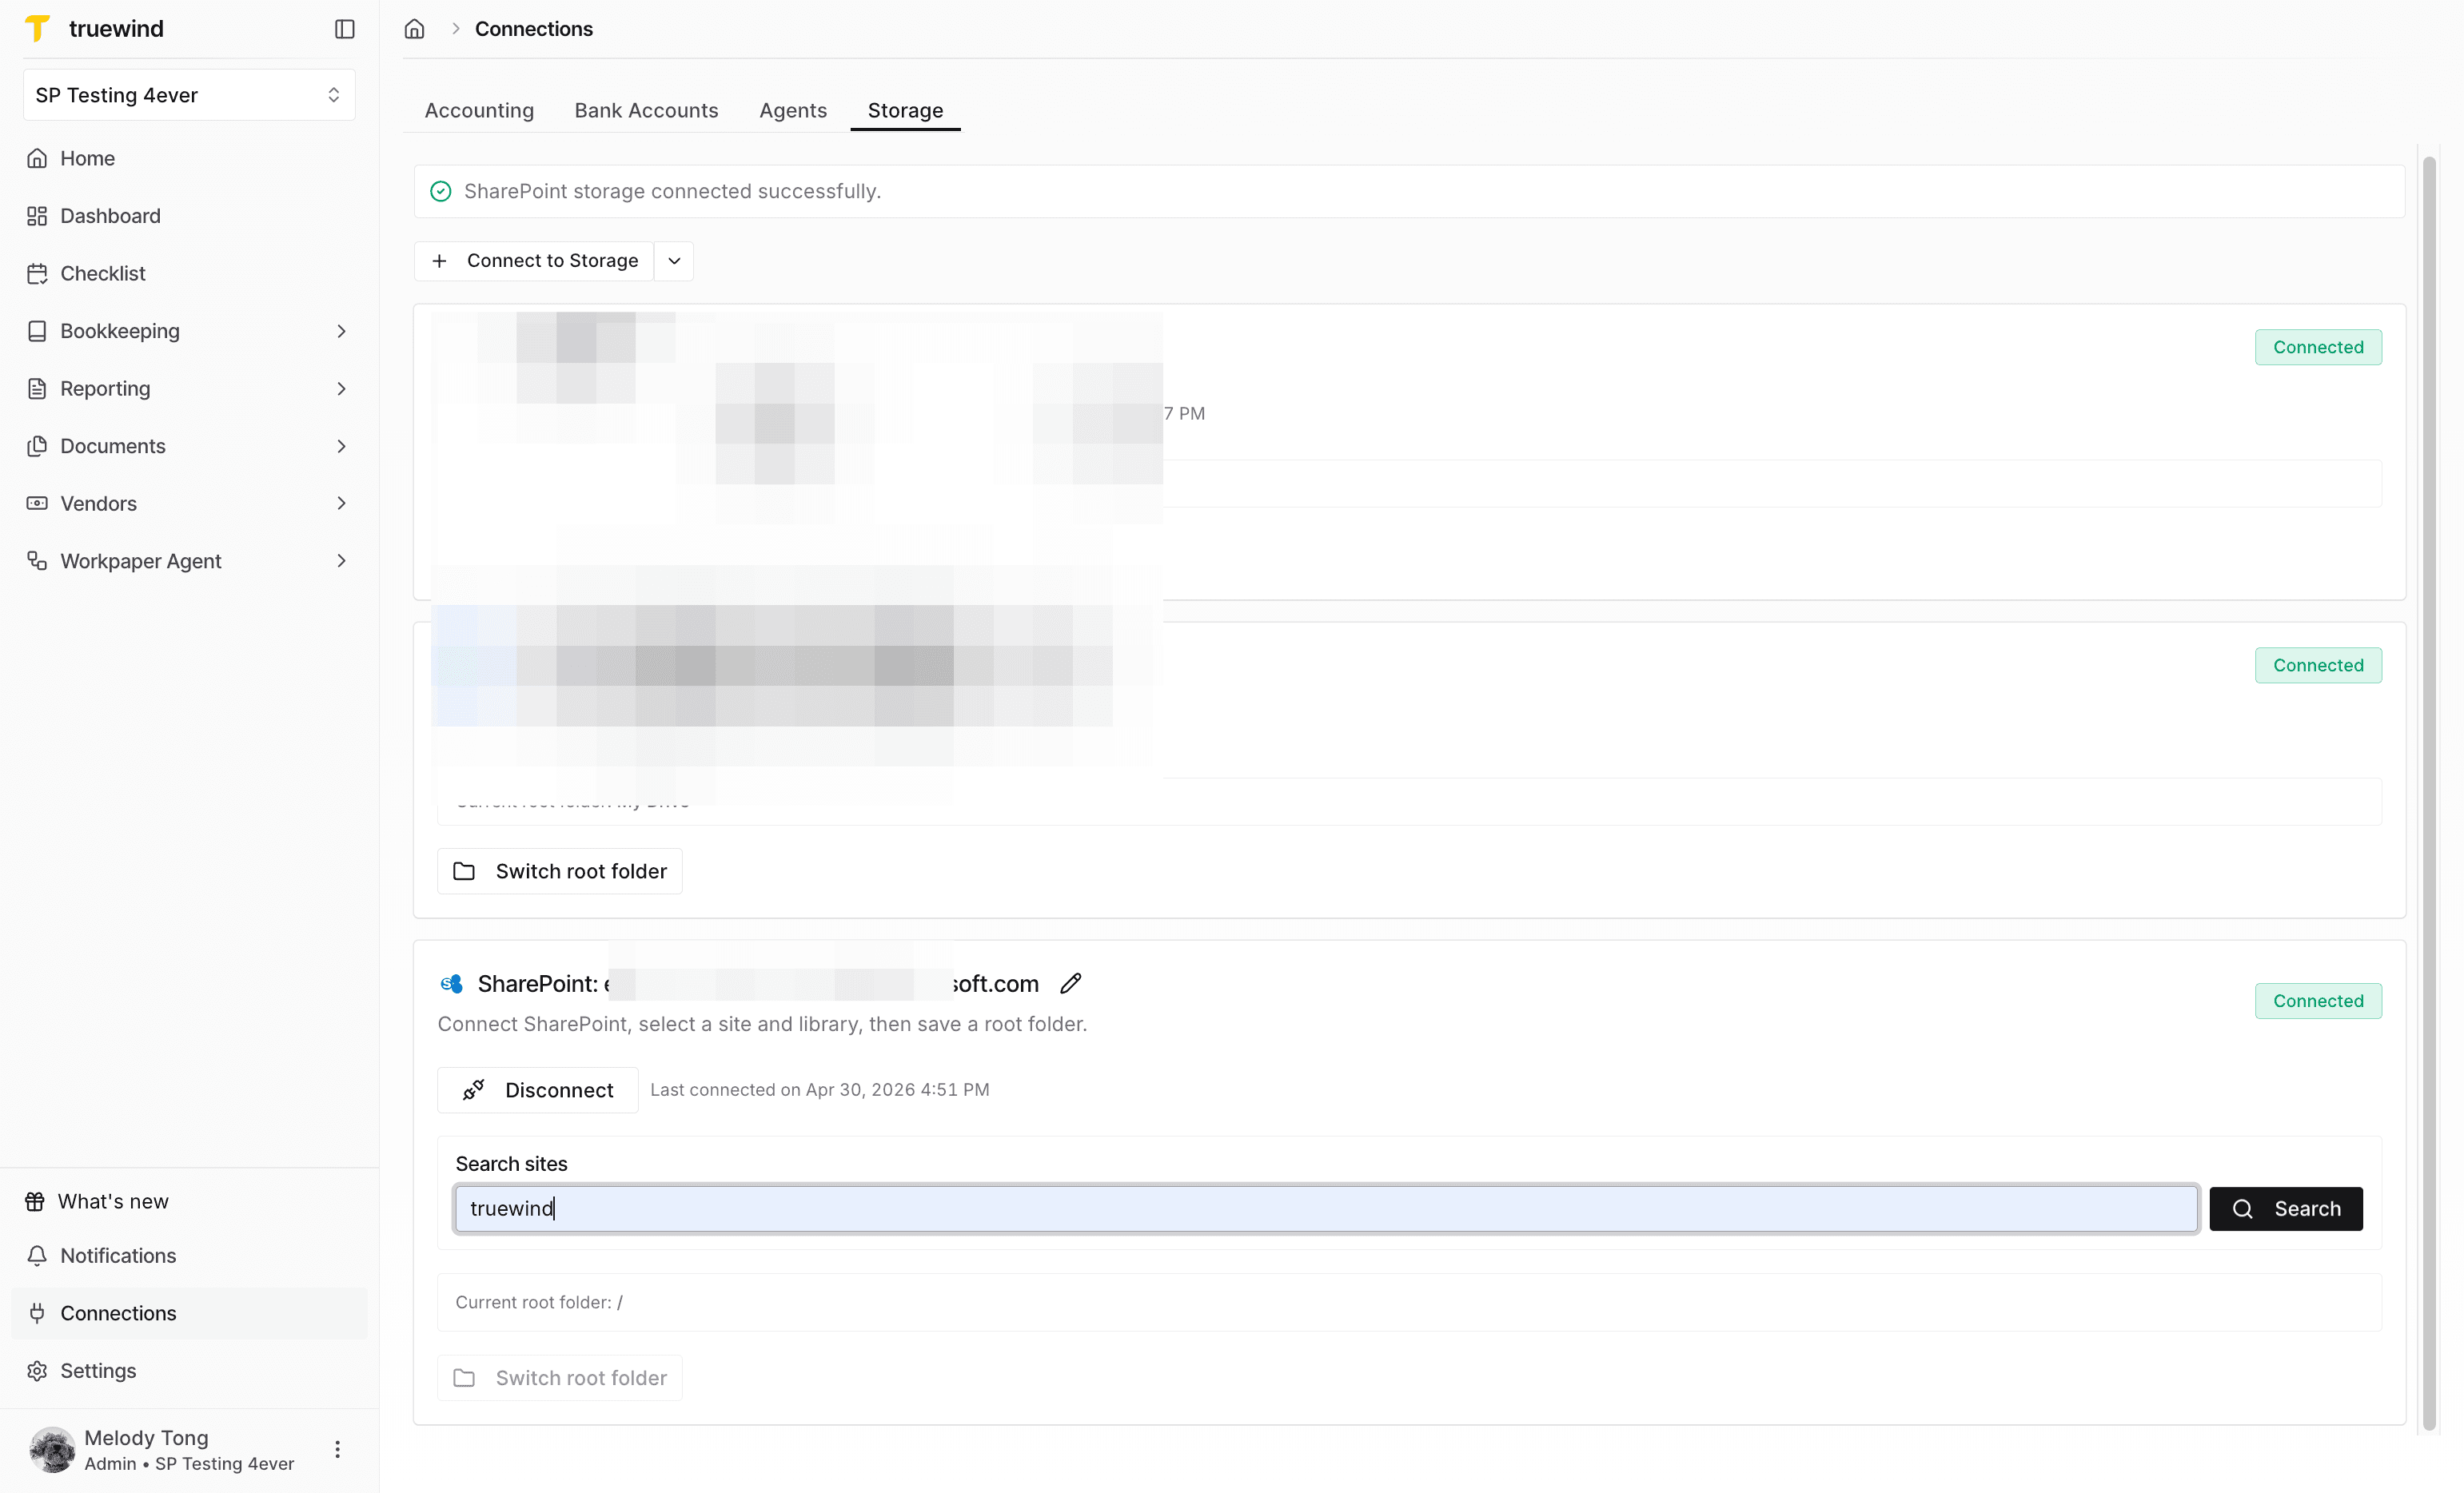Screen dimensions: 2464x1493
Task: Click the black Search button
Action: click(x=2286, y=1209)
